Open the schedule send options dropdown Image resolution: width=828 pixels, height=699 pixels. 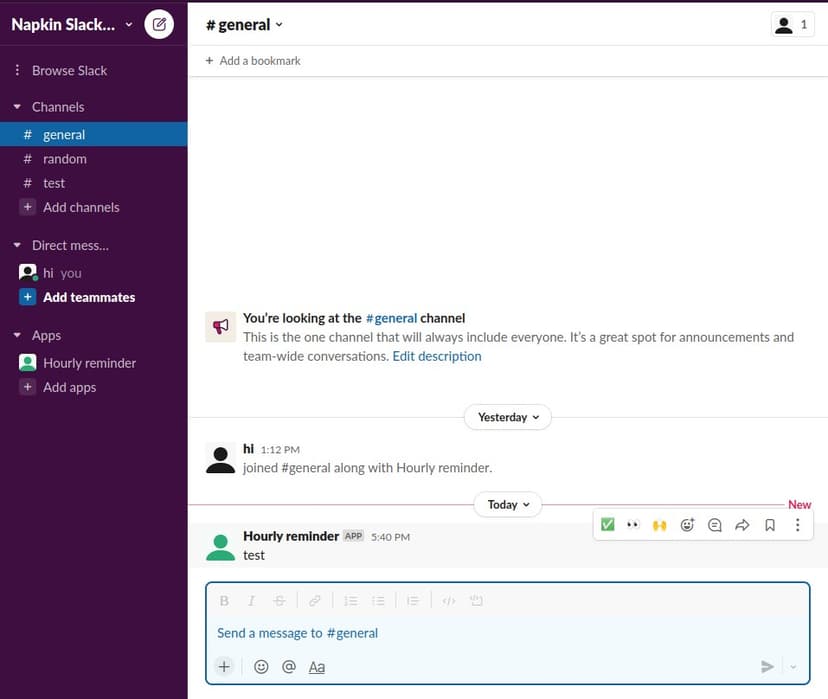(793, 667)
